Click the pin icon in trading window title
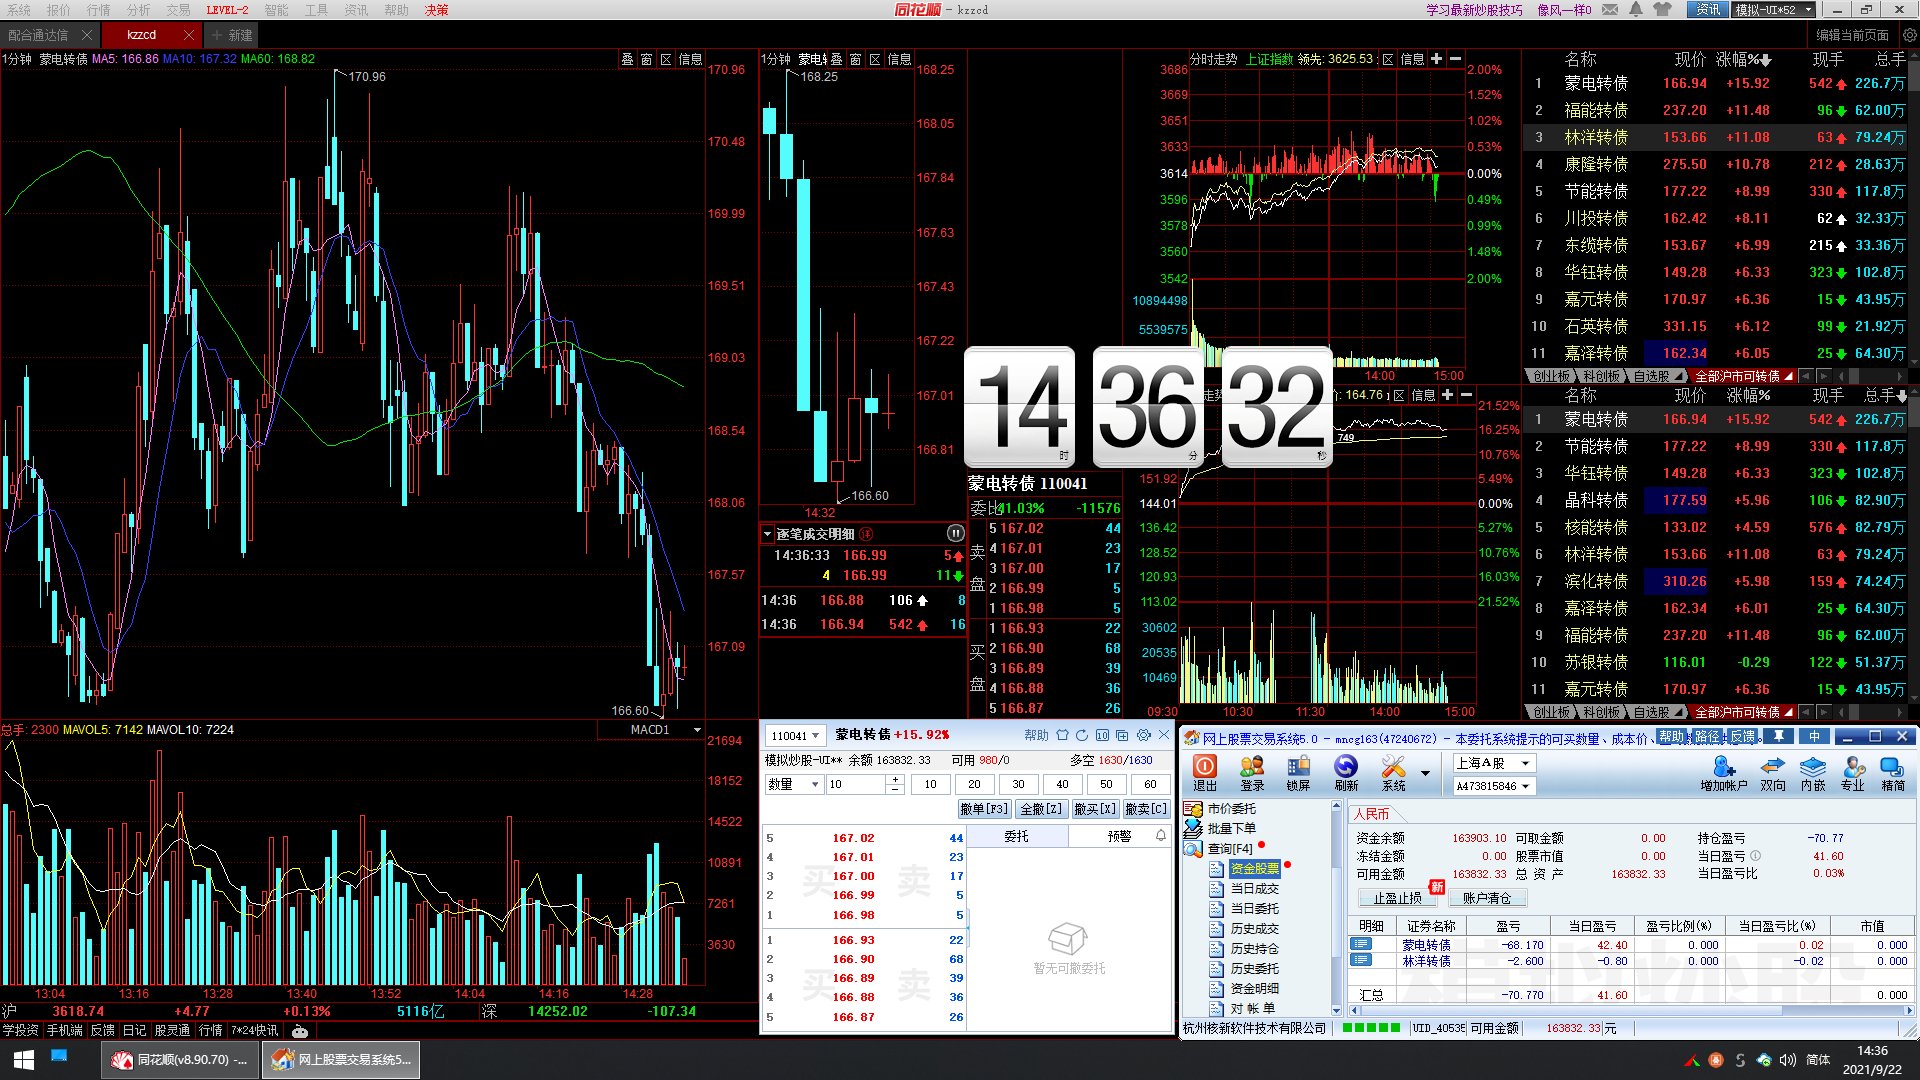 tap(1778, 736)
